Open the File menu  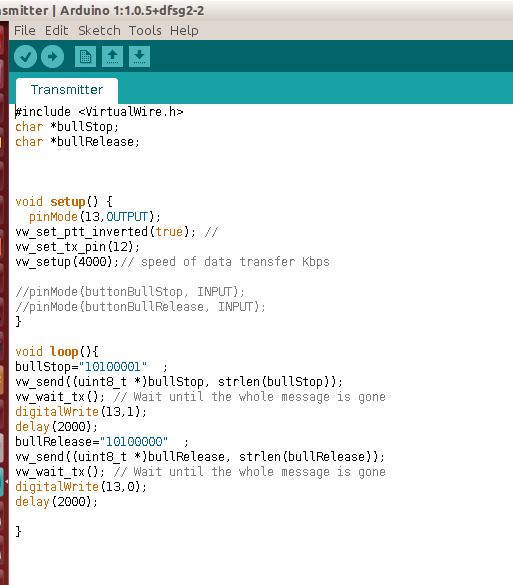pyautogui.click(x=25, y=31)
